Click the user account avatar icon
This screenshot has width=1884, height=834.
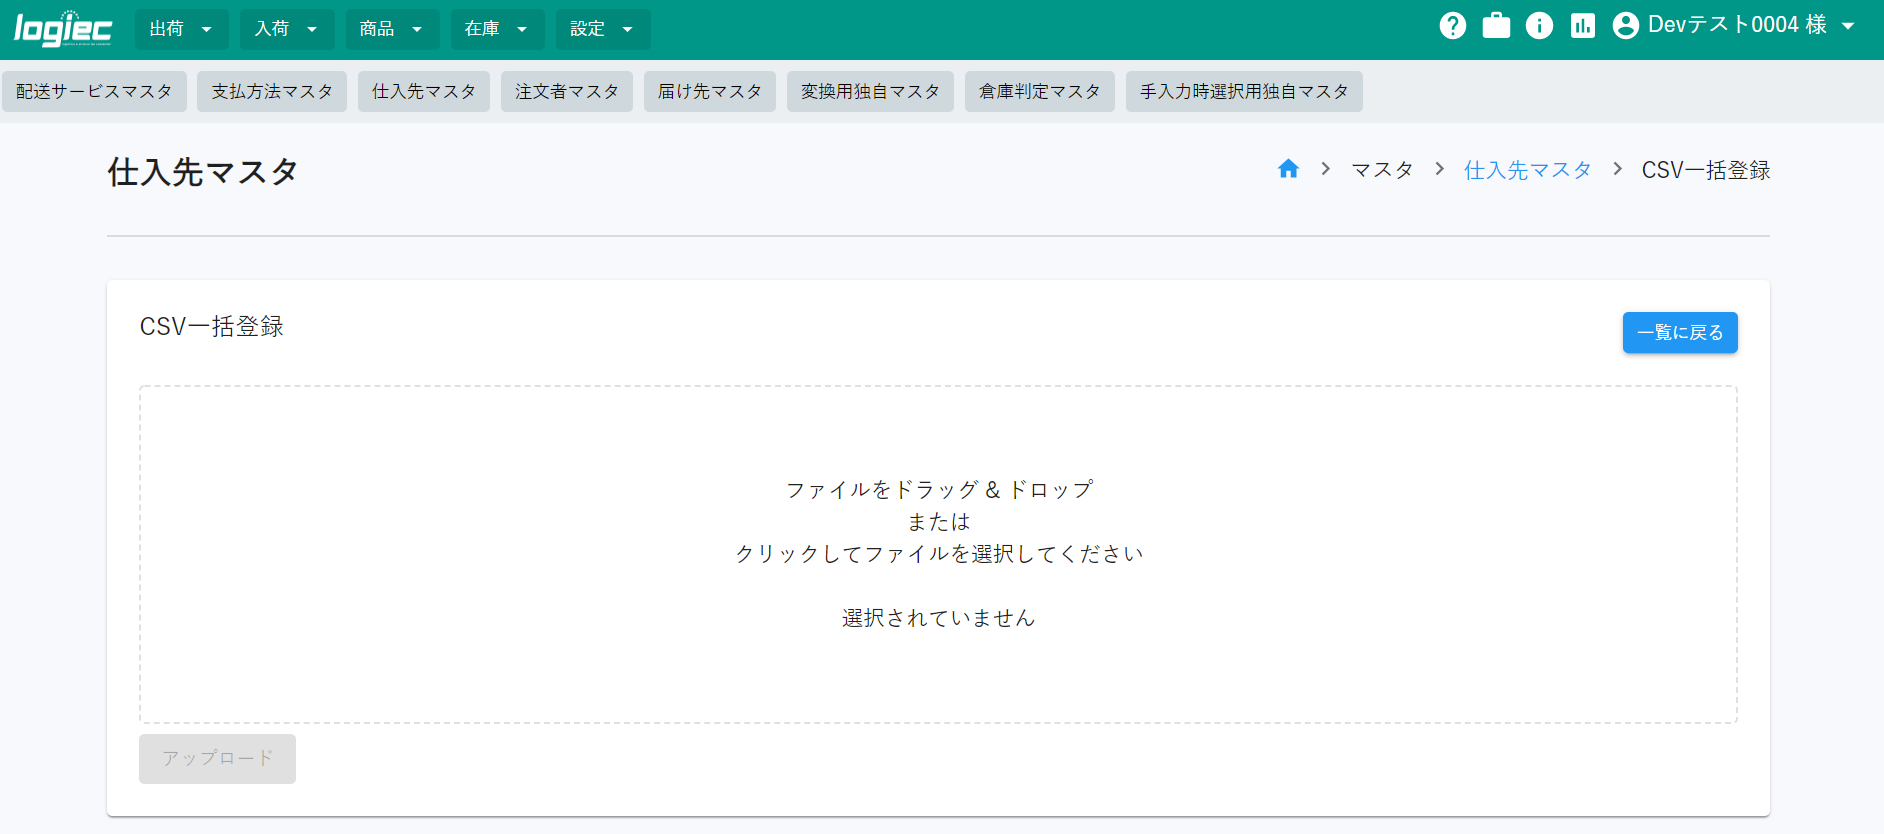(1626, 26)
